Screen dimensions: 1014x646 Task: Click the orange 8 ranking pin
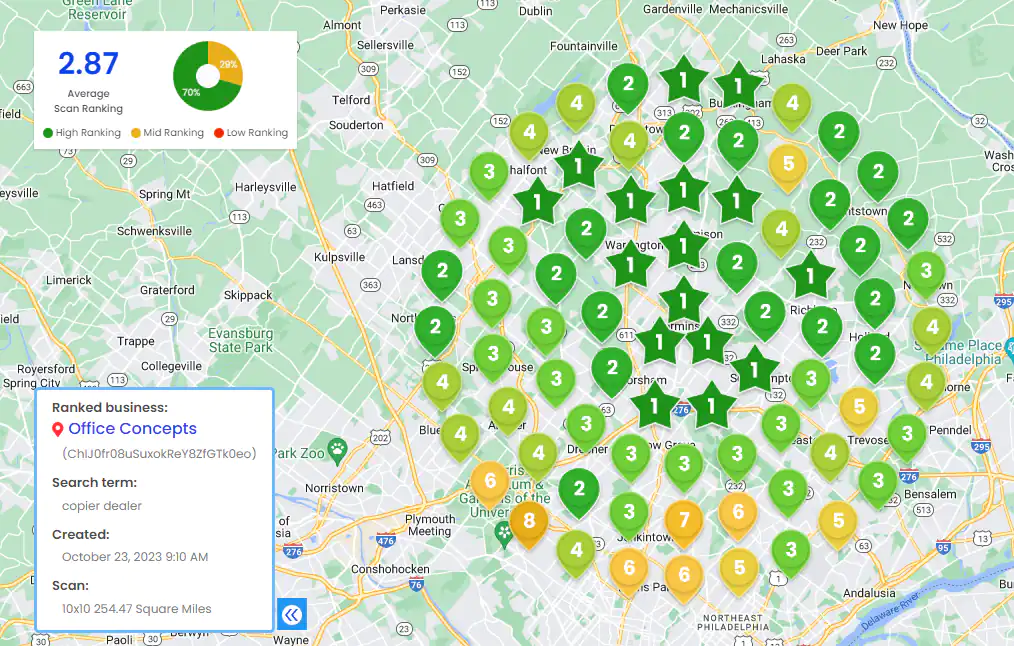point(528,520)
